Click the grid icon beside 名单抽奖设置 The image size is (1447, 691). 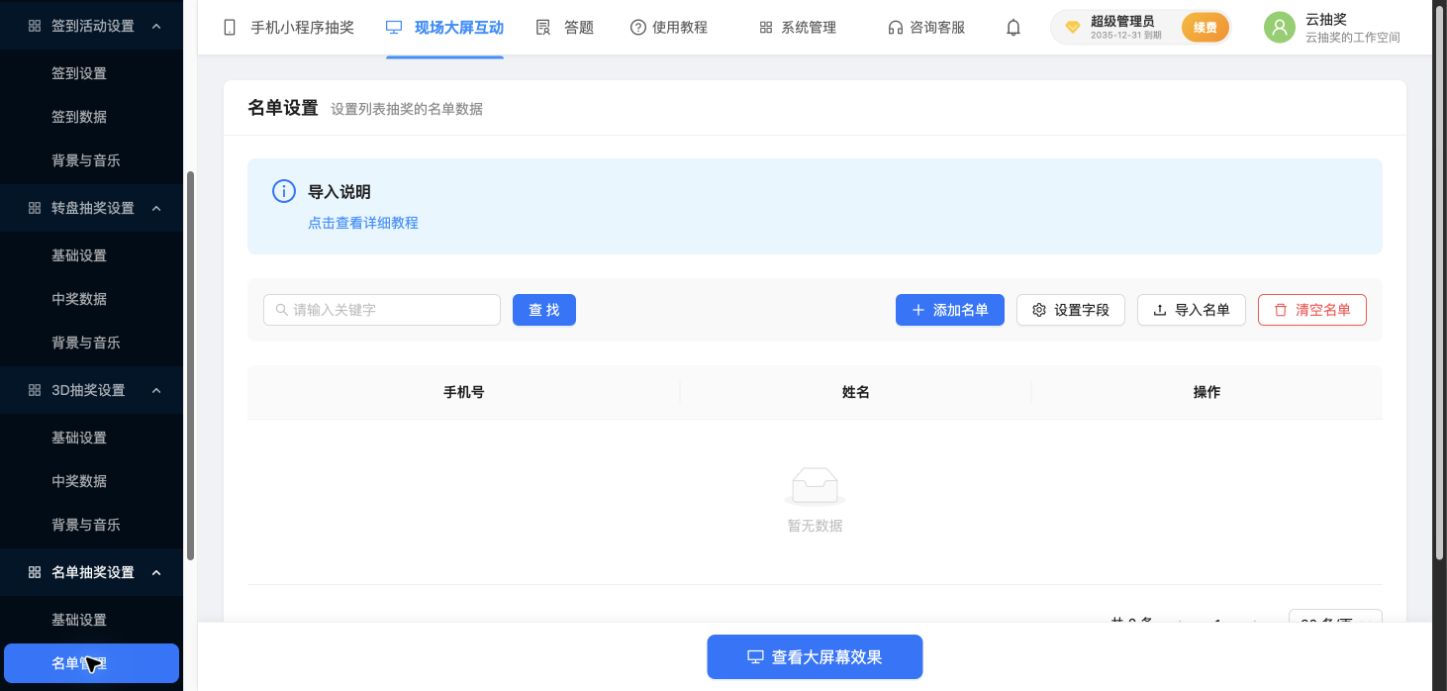tap(34, 572)
